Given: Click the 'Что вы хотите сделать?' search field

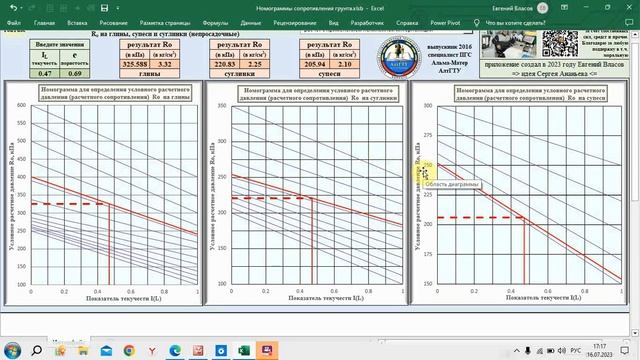Looking at the screenshot, I should coord(515,23).
